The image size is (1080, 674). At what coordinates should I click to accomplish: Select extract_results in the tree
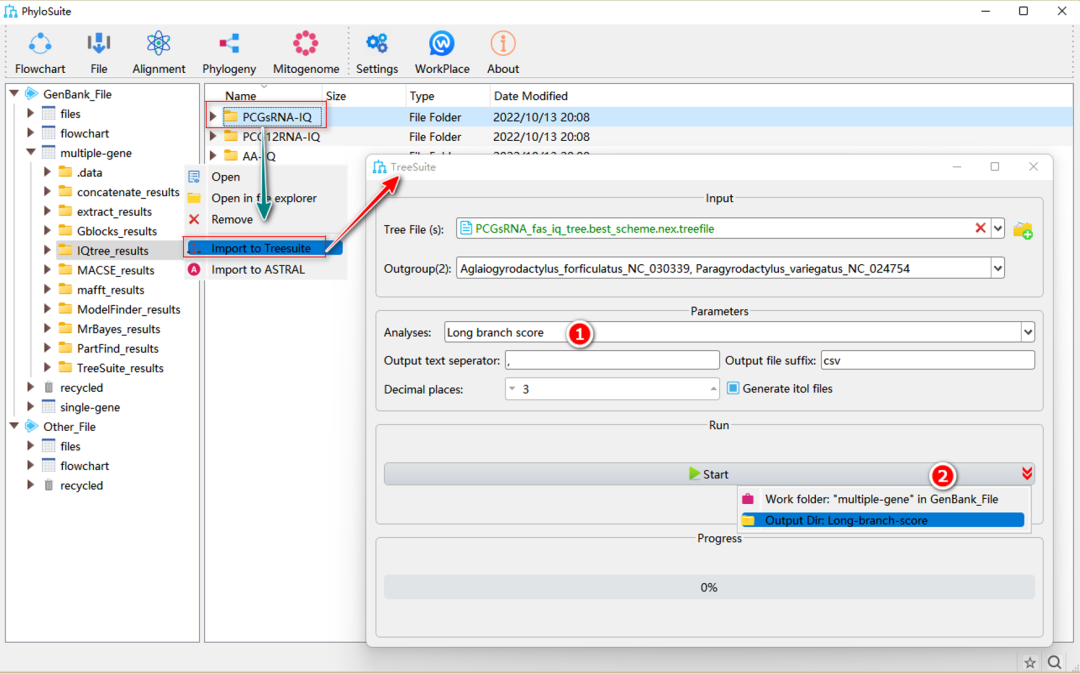(x=114, y=211)
